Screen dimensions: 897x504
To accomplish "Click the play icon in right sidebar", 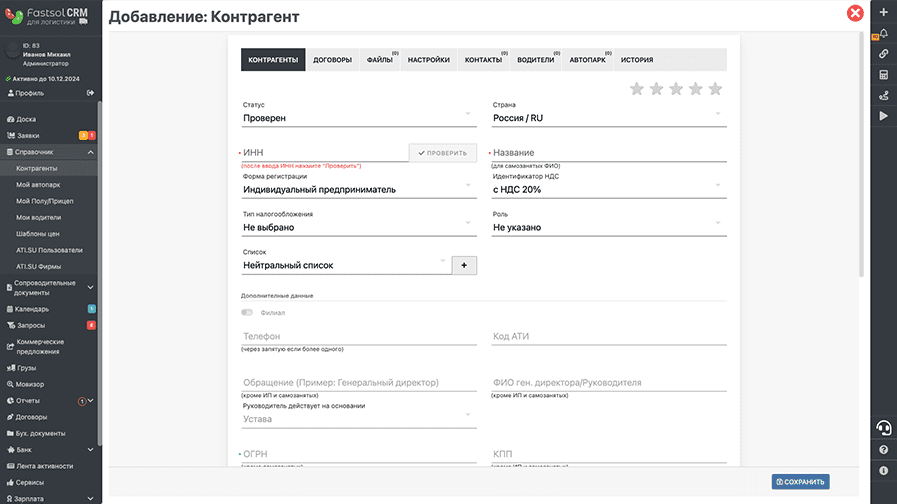I will coord(883,116).
